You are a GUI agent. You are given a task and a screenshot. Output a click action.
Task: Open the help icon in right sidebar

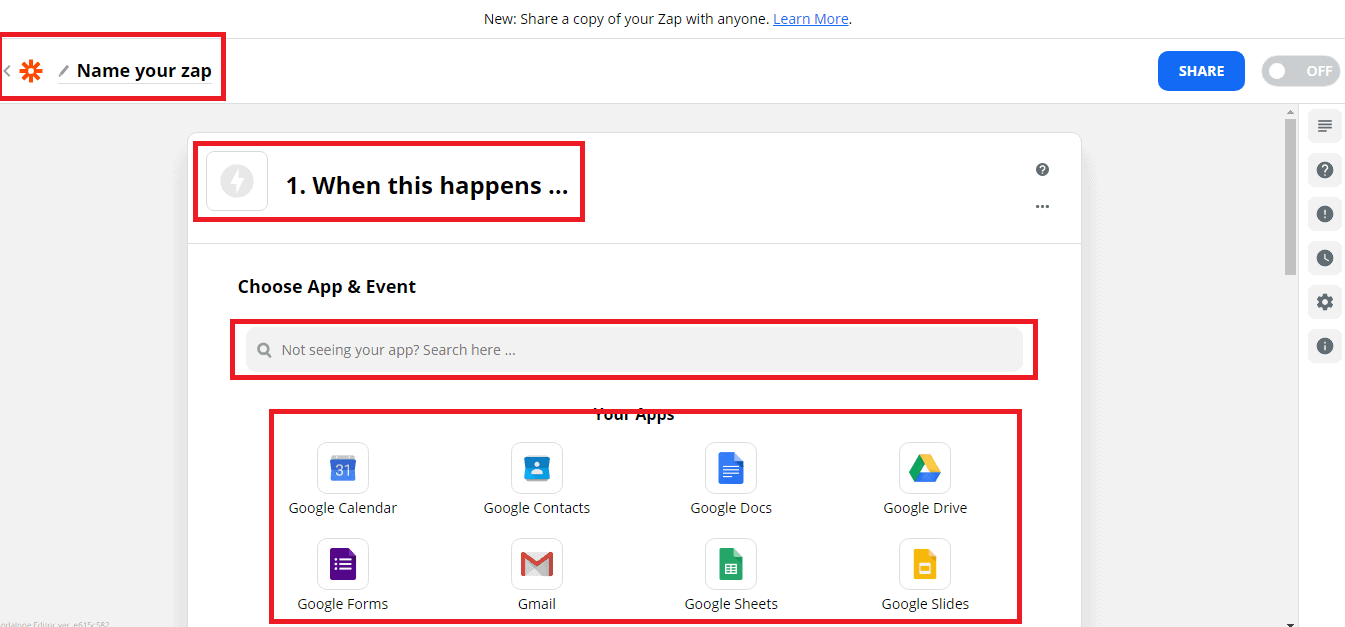[x=1325, y=170]
